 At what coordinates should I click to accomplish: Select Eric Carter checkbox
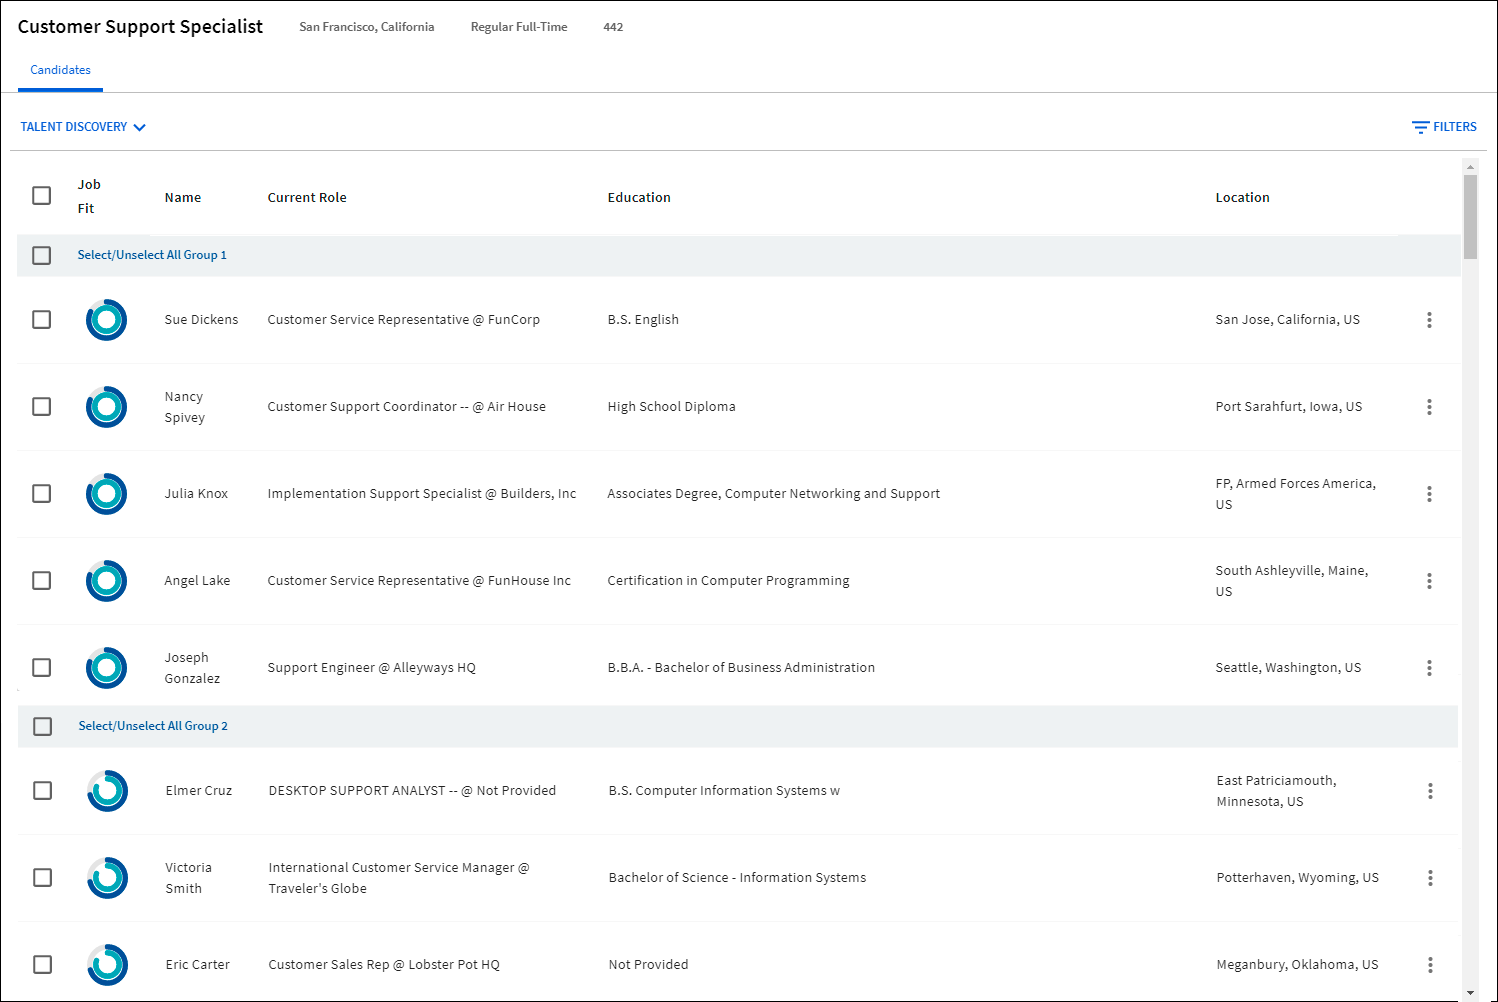coord(42,964)
